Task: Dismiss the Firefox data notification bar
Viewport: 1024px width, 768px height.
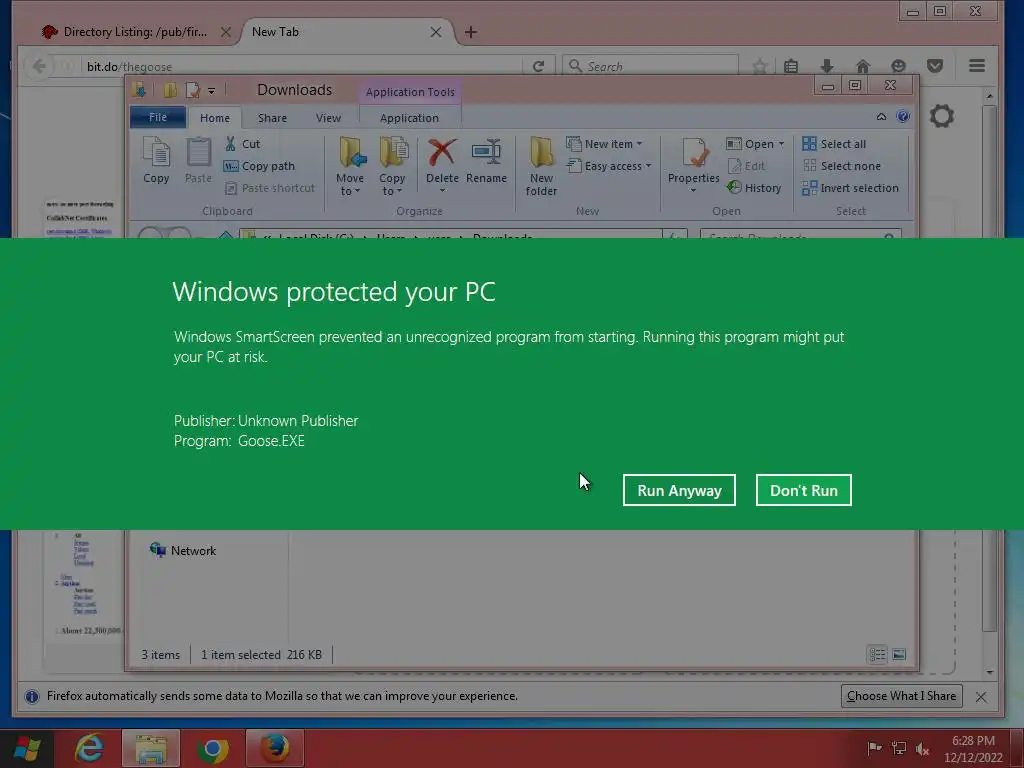Action: point(981,697)
